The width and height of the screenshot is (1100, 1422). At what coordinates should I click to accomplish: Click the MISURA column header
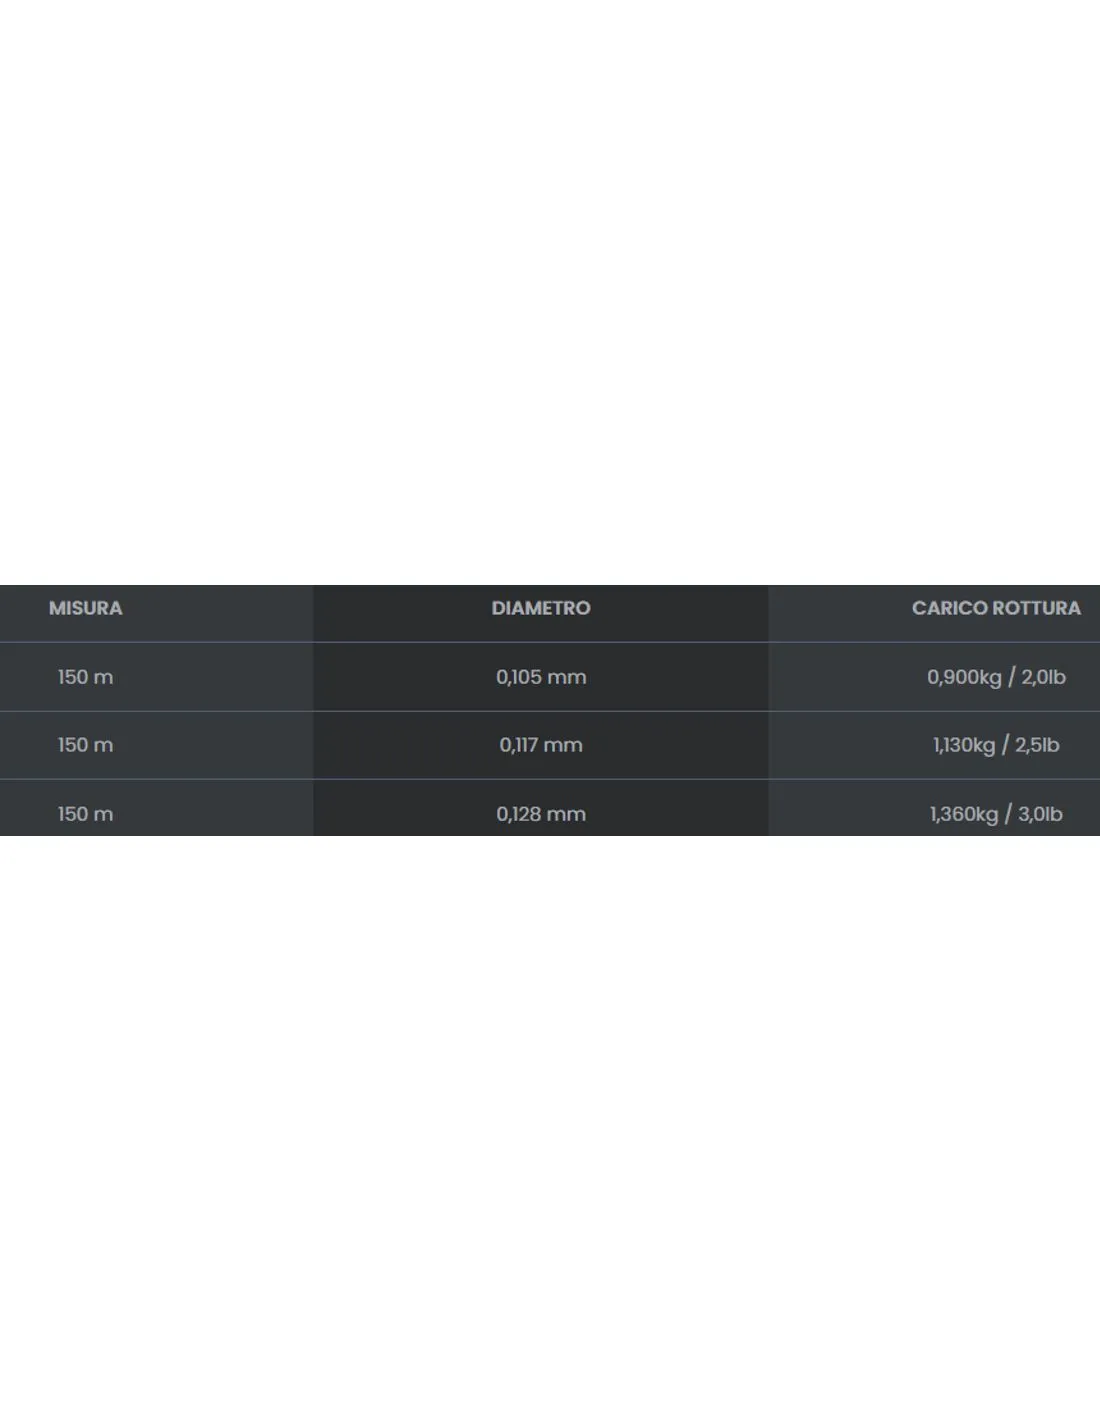(85, 608)
